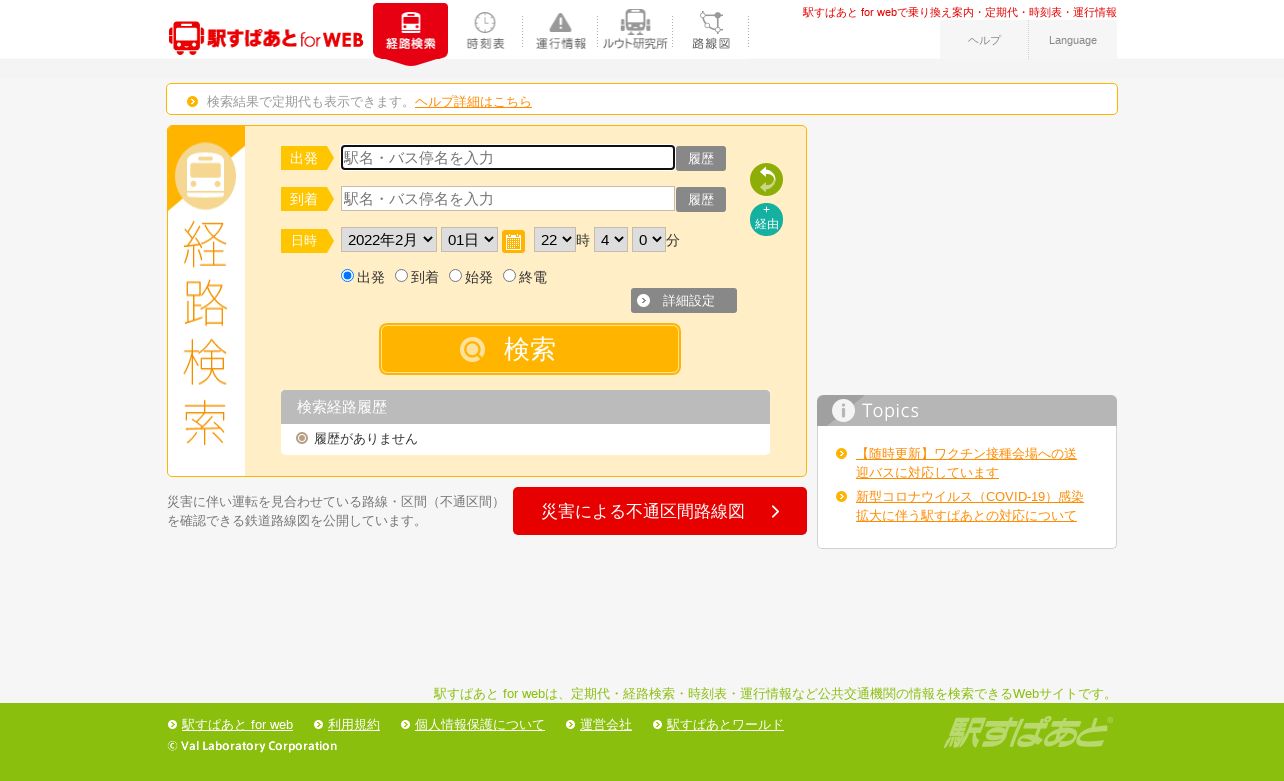Click the 履歴がありません history text
This screenshot has height=781, width=1284.
click(x=366, y=439)
